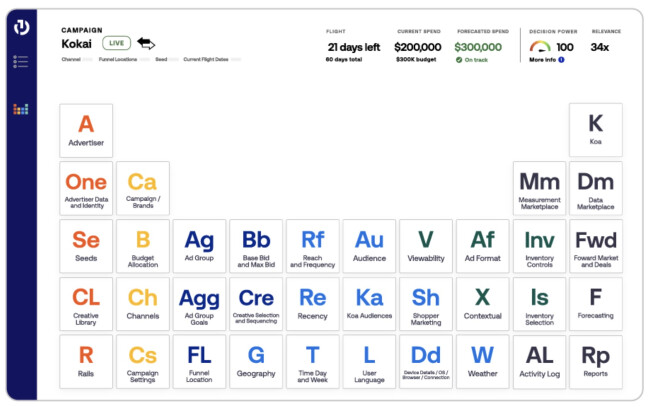Image resolution: width=650 pixels, height=407 pixels.
Task: Click the $300K budget text
Action: coord(416,59)
